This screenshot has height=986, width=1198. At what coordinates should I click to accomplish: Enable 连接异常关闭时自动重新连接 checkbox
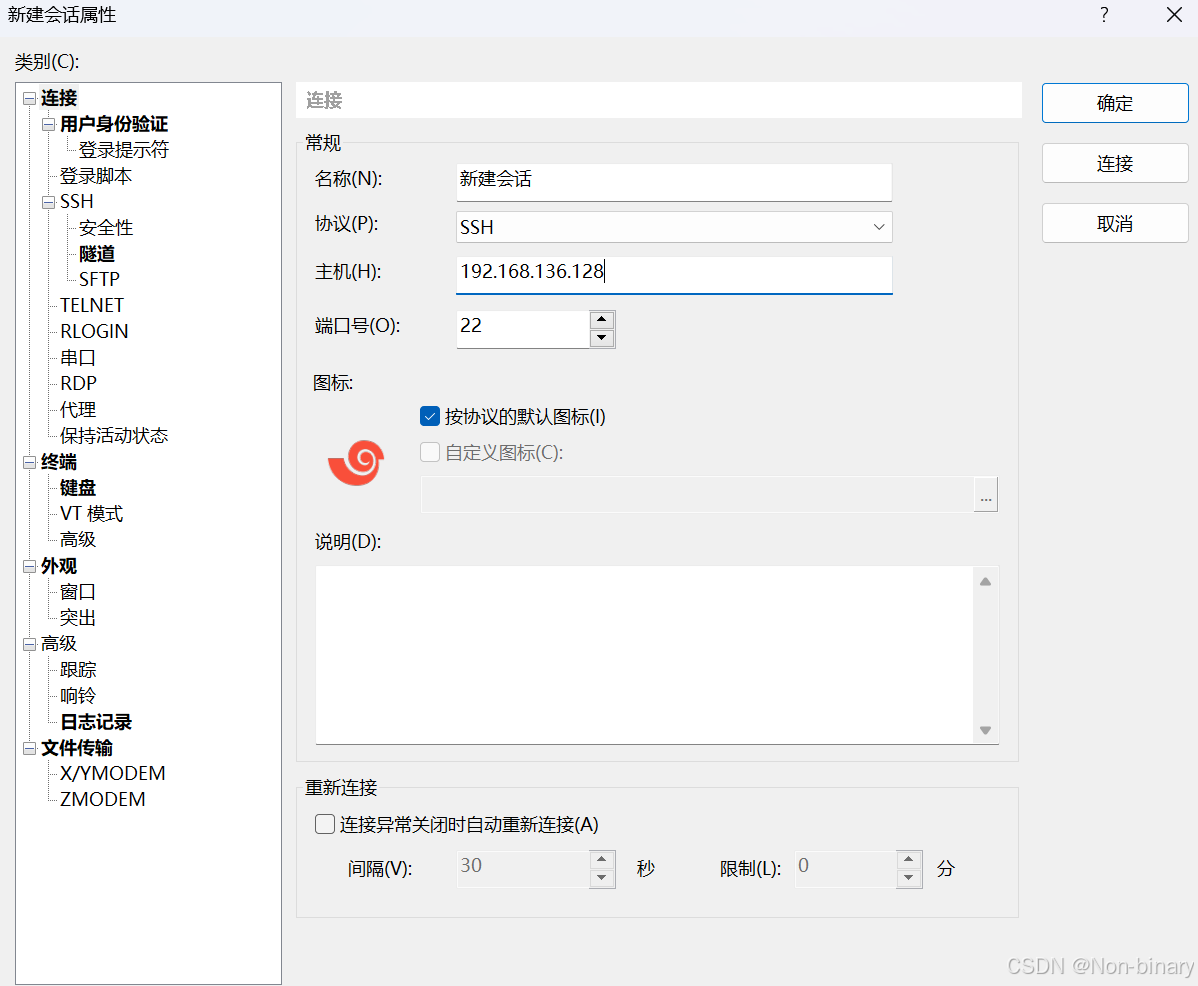tap(325, 824)
